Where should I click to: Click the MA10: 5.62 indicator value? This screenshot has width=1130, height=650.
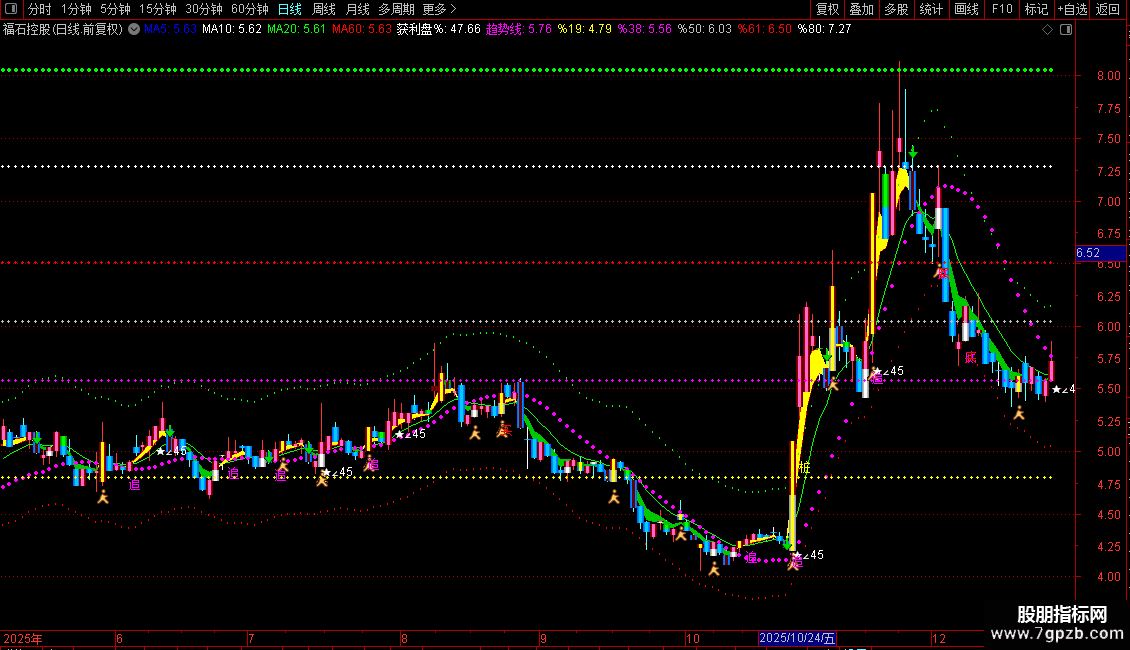coord(231,29)
